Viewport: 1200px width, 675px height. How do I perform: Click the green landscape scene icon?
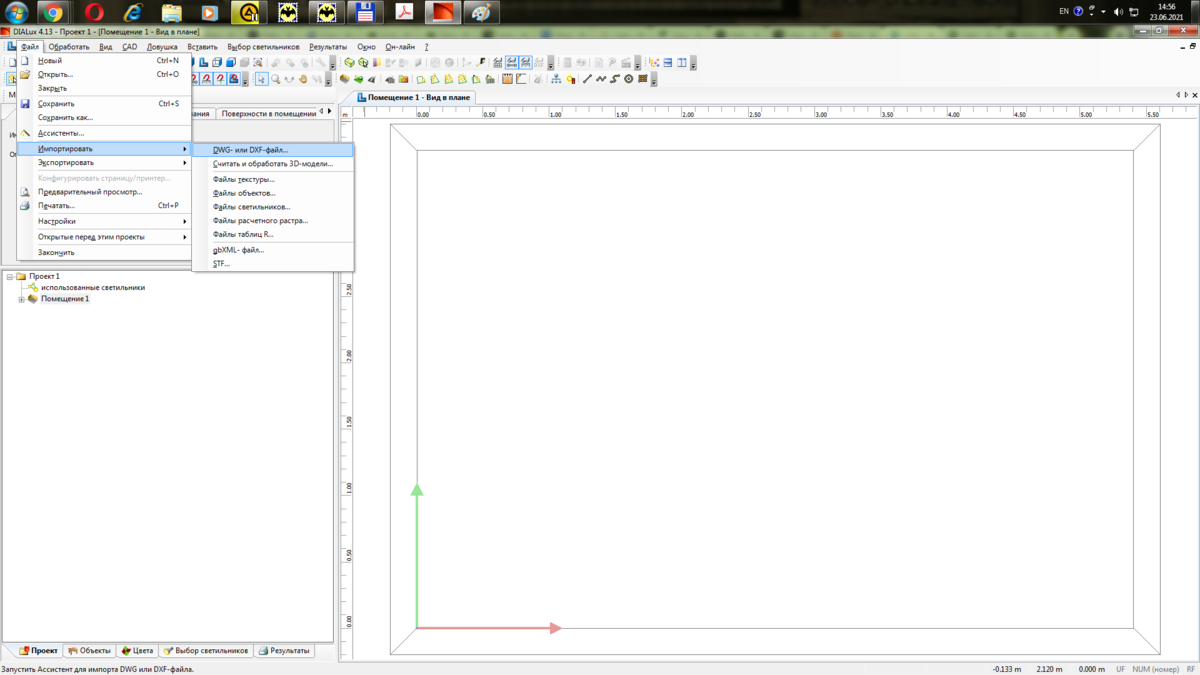click(359, 79)
